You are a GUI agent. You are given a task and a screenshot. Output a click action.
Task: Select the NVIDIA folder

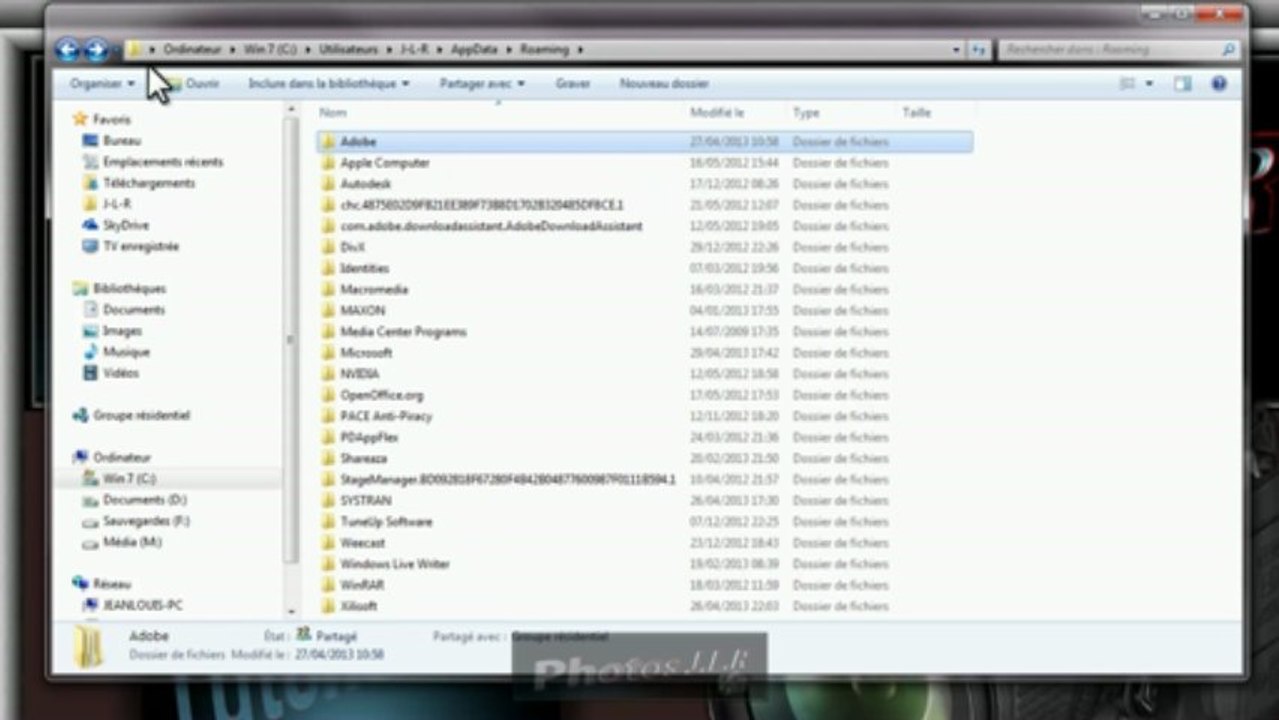point(359,374)
